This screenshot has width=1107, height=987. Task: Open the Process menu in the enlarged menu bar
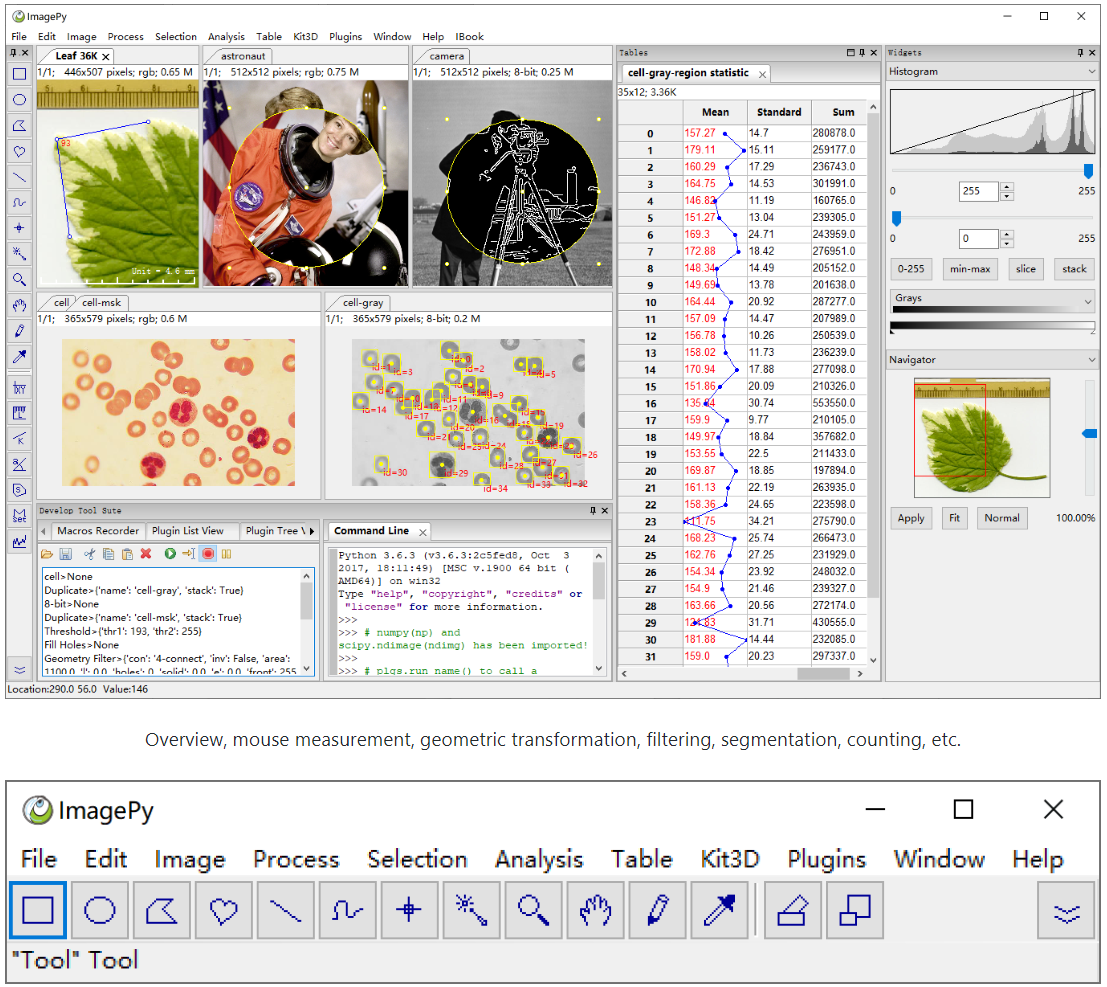[x=296, y=859]
